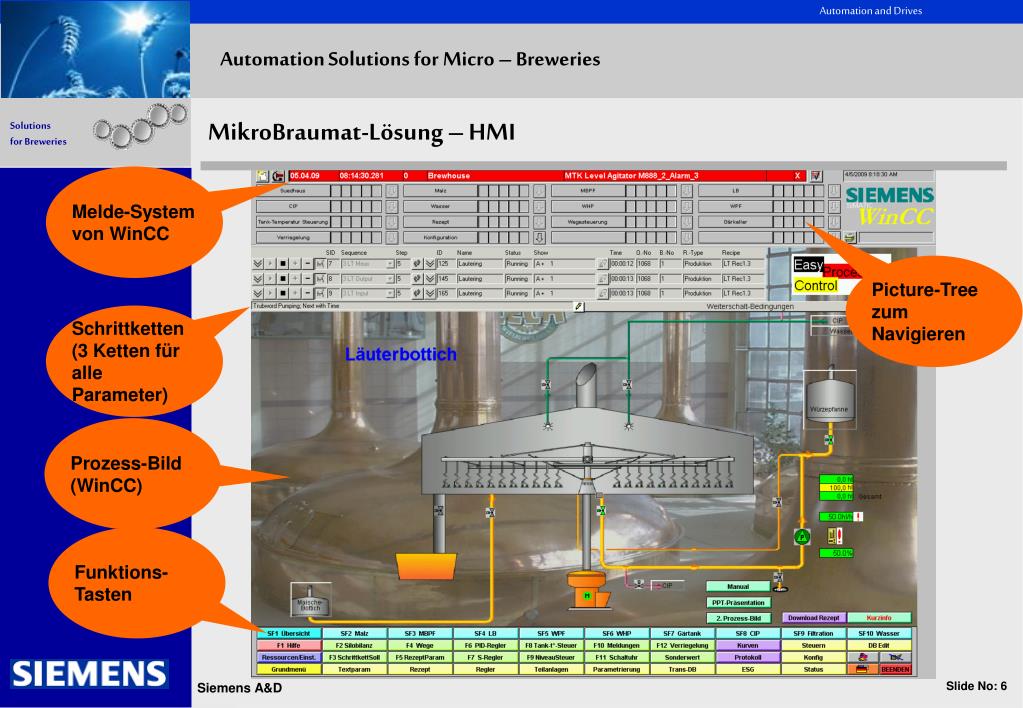Click the valve at the Manual button's right
The width and height of the screenshot is (1023, 708).
coord(778,577)
